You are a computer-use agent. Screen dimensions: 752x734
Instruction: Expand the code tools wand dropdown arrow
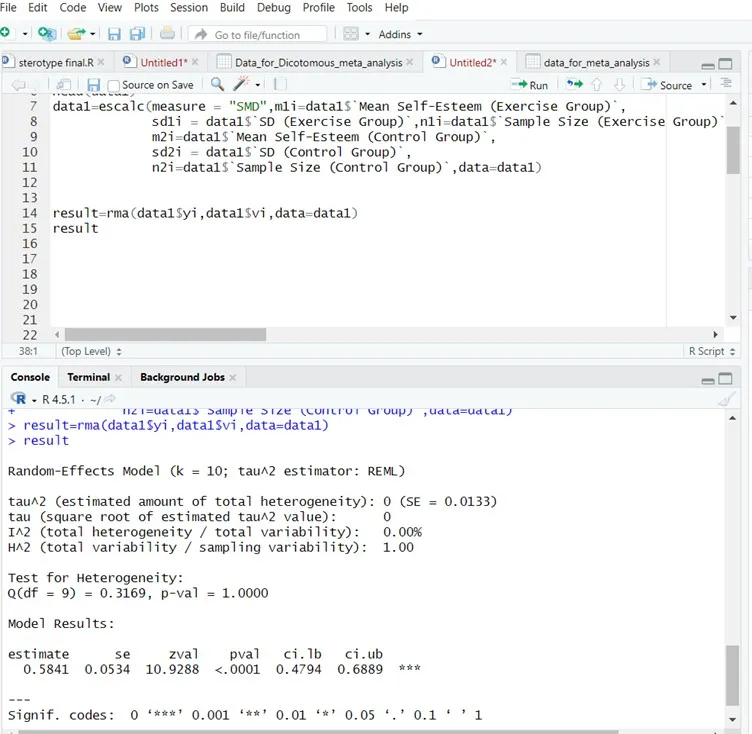[258, 85]
